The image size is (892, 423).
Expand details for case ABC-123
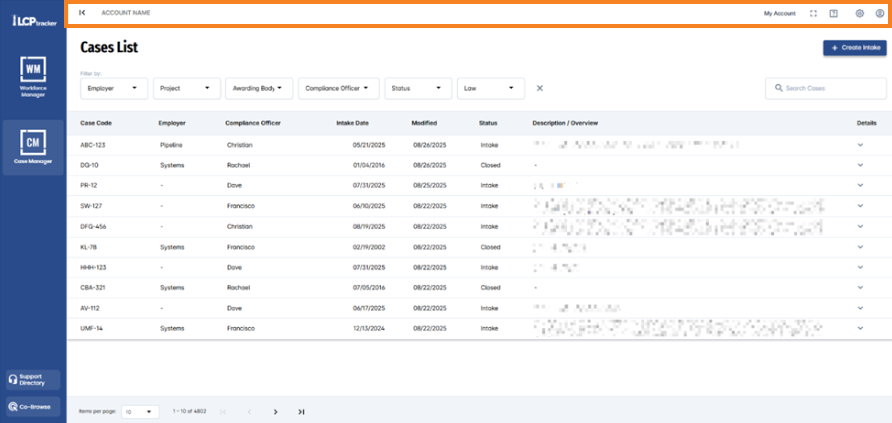click(x=860, y=145)
